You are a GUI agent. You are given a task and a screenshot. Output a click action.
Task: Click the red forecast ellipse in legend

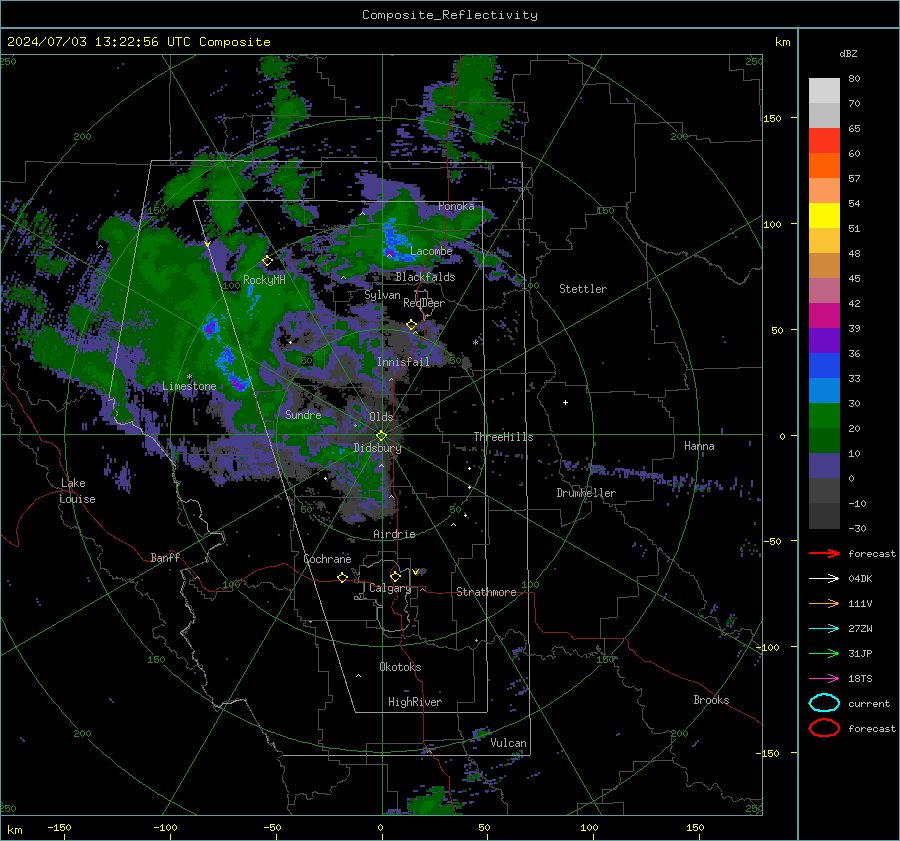coord(824,728)
